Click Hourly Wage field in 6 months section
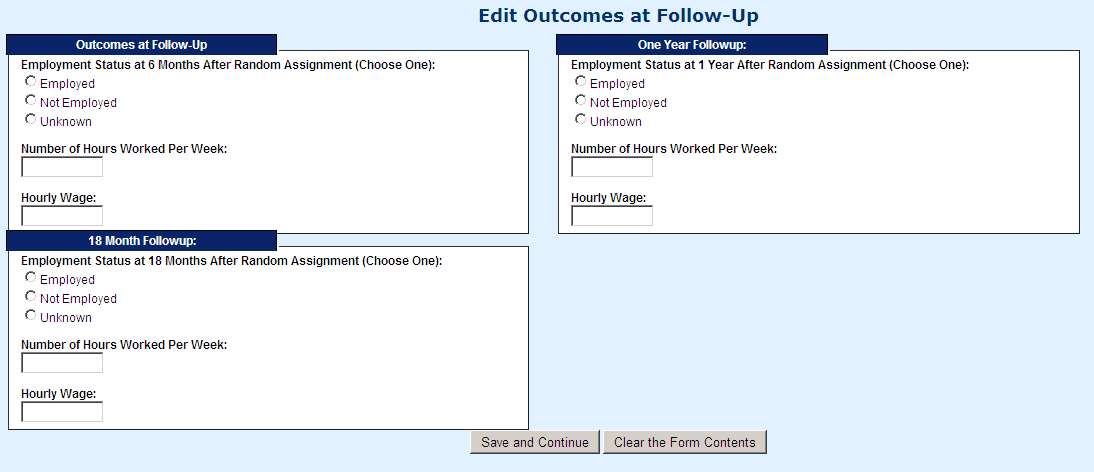The height and width of the screenshot is (472, 1094). coord(62,216)
